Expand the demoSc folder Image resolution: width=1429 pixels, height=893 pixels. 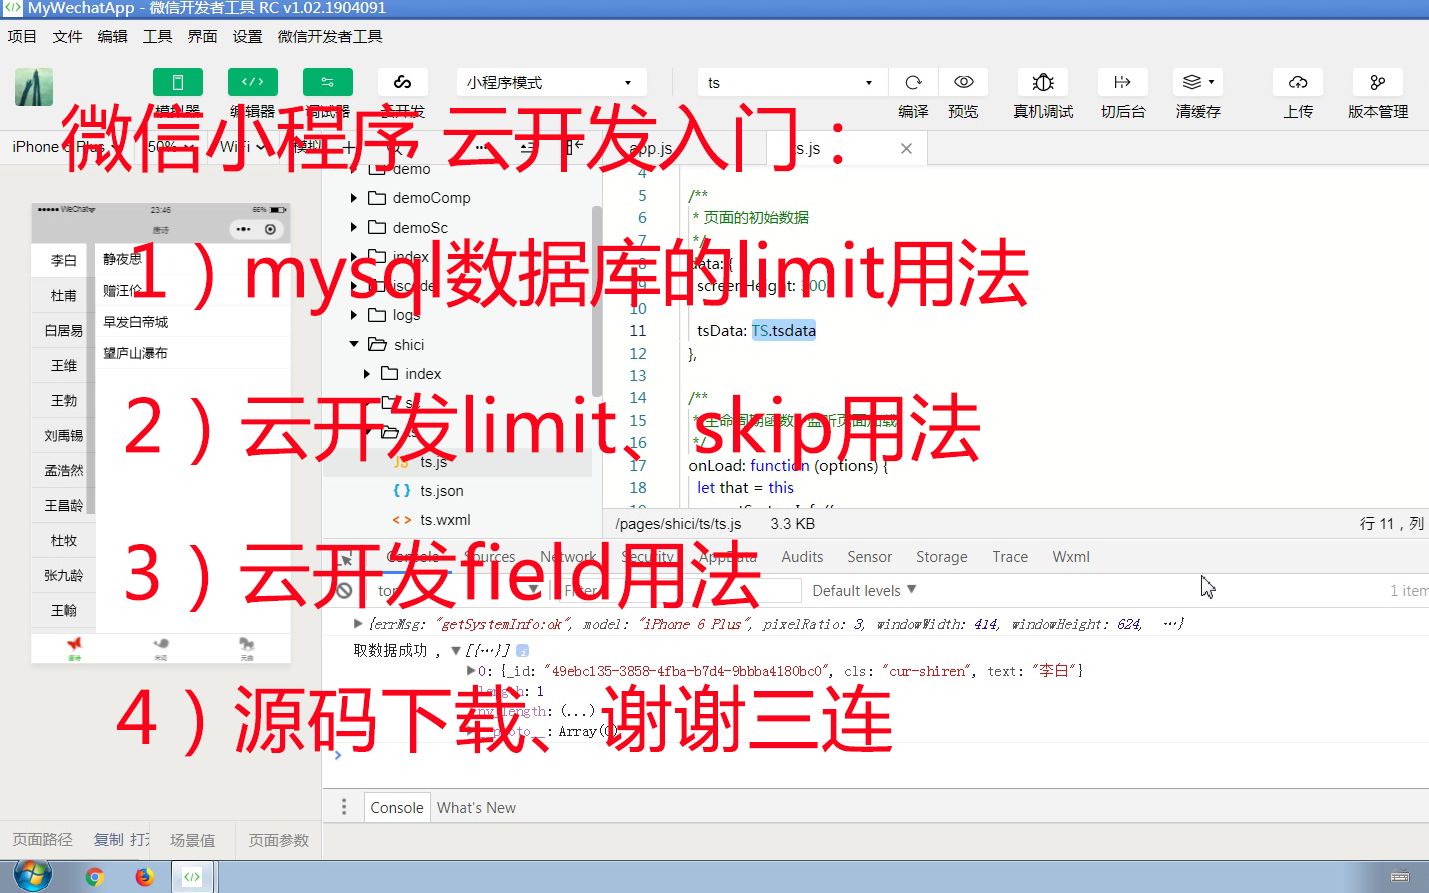(x=354, y=227)
